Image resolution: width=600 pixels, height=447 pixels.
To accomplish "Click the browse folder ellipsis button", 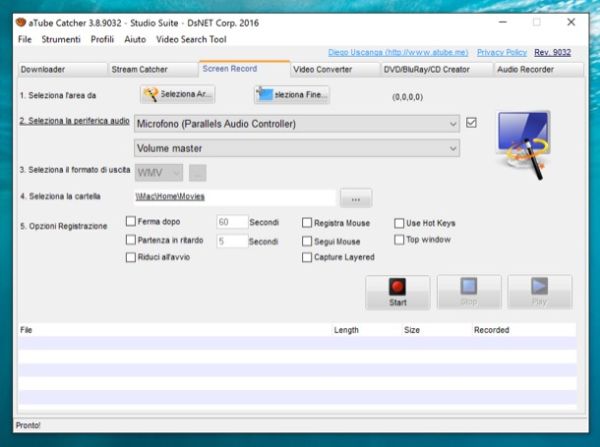I will (356, 198).
